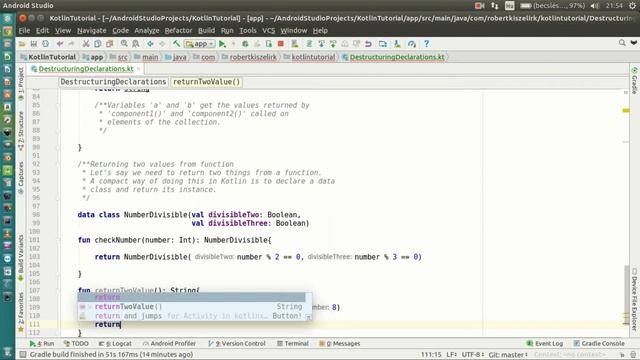Open the Version Control tool window

[237, 344]
